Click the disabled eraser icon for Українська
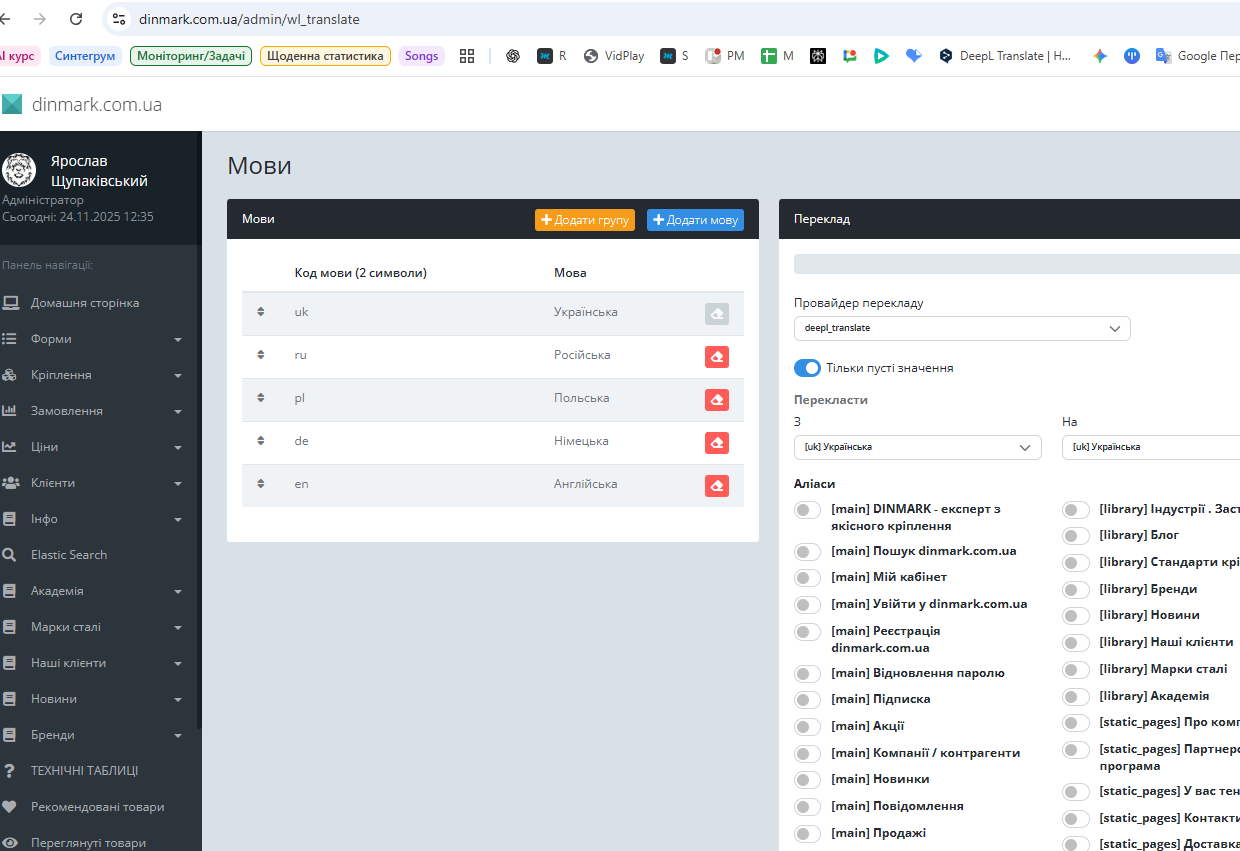The height and width of the screenshot is (851, 1240). 716,314
